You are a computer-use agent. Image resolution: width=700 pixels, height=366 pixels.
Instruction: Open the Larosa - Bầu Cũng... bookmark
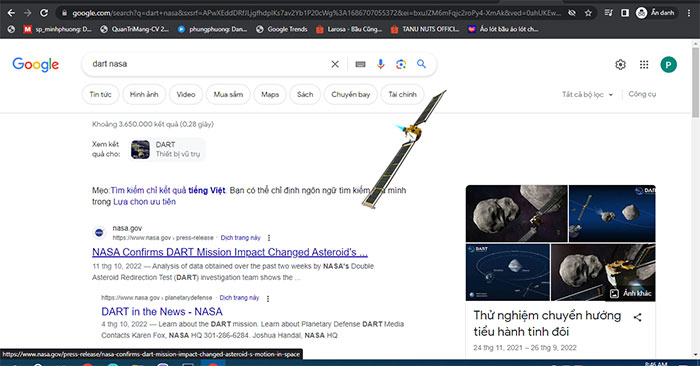pos(349,29)
